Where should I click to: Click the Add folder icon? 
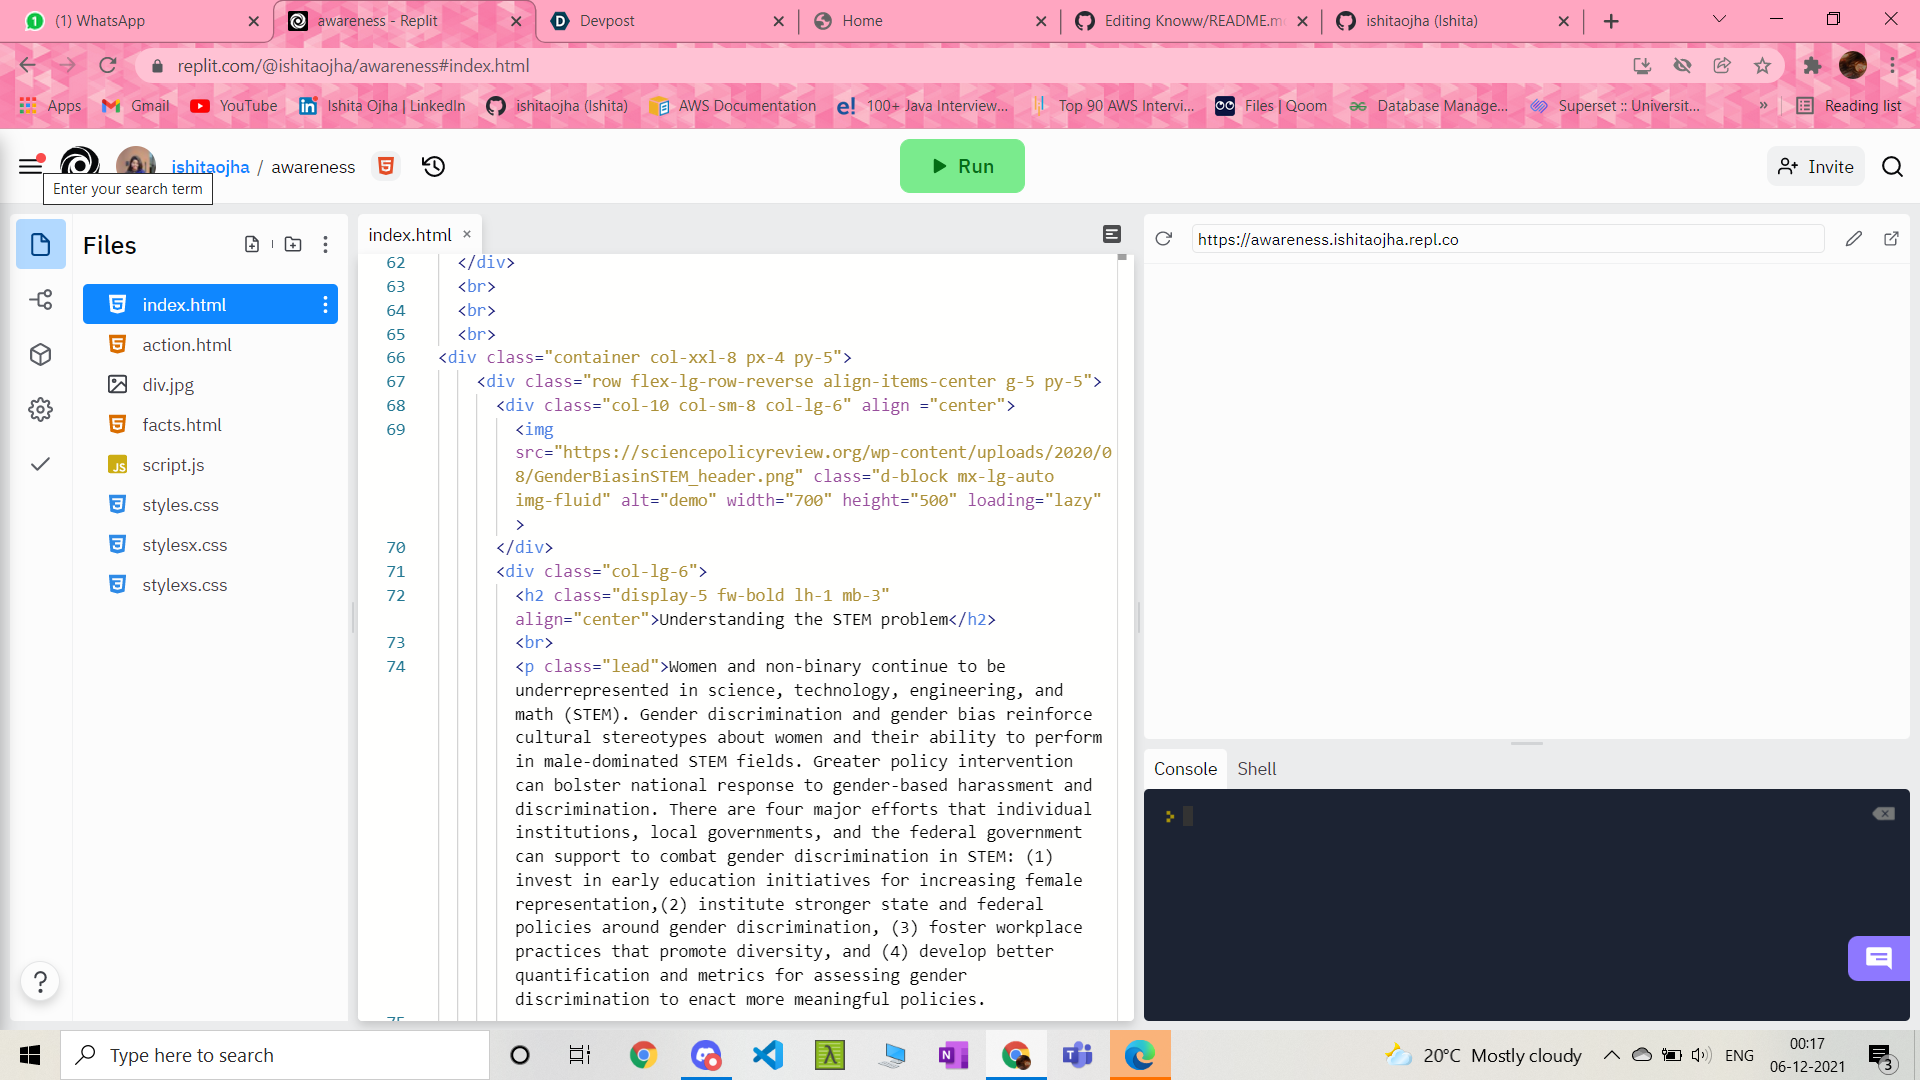tap(293, 244)
